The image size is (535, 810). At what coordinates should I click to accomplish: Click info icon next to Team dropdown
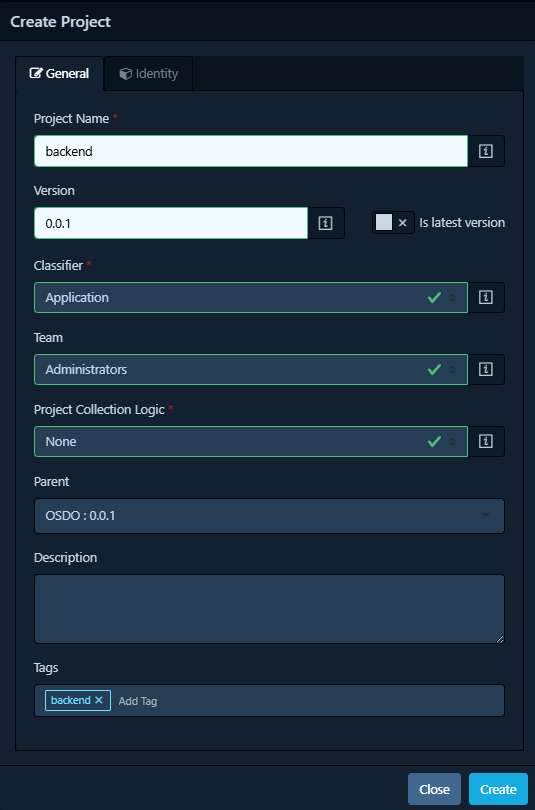click(x=485, y=369)
